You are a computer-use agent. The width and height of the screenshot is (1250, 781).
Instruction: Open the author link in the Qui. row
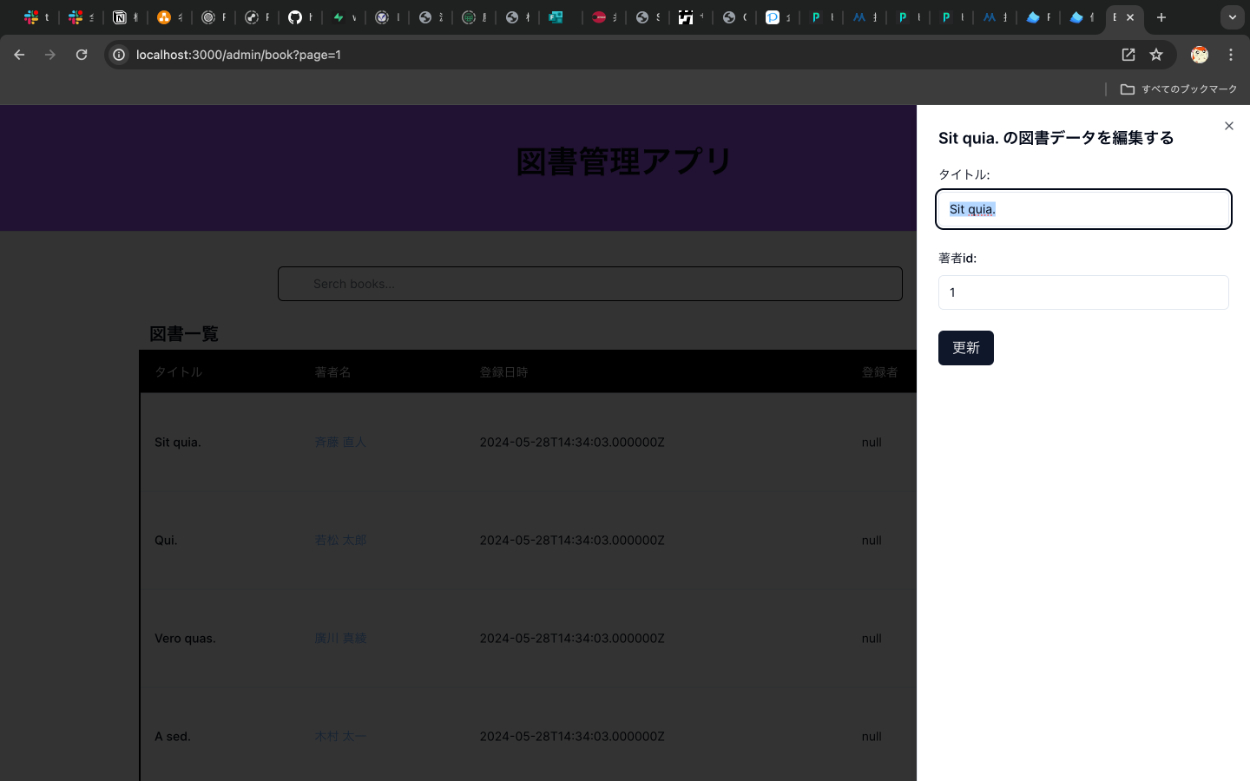(x=340, y=540)
